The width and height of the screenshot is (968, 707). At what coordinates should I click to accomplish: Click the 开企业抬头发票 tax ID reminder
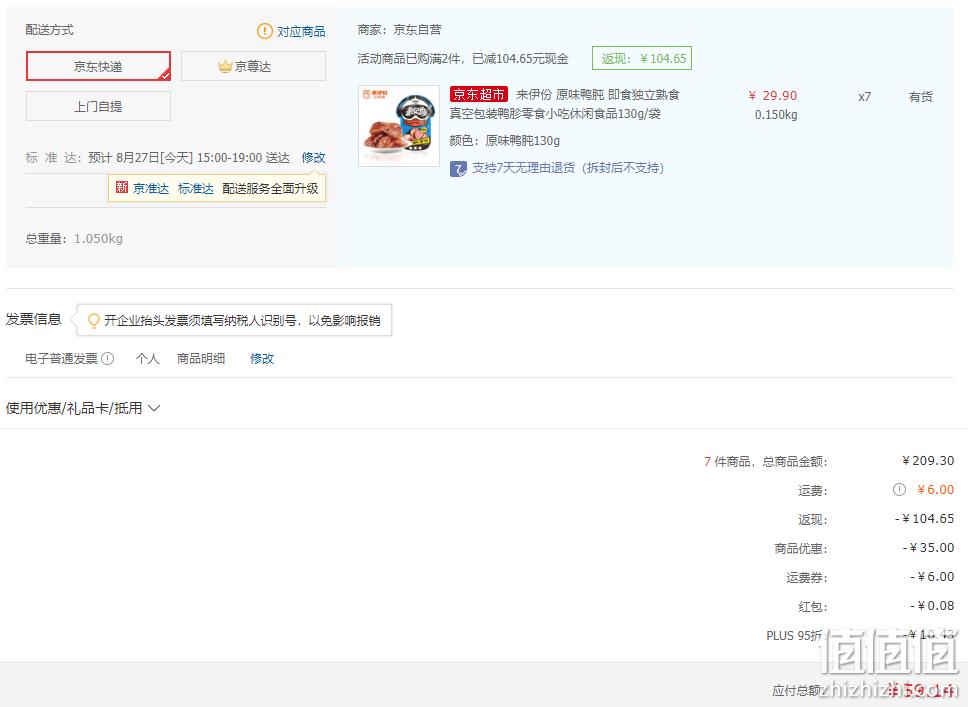point(242,320)
